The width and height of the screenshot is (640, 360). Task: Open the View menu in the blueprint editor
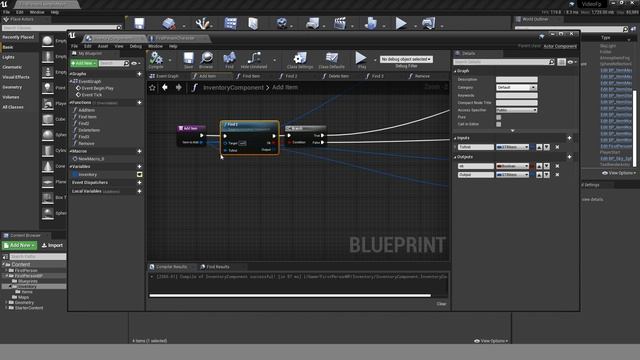pos(119,46)
